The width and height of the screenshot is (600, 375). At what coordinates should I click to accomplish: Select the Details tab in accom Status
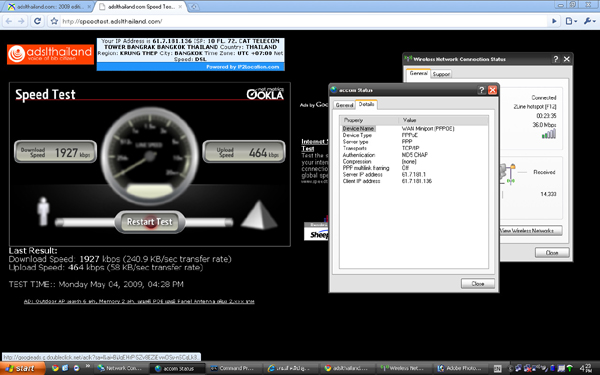coord(366,104)
